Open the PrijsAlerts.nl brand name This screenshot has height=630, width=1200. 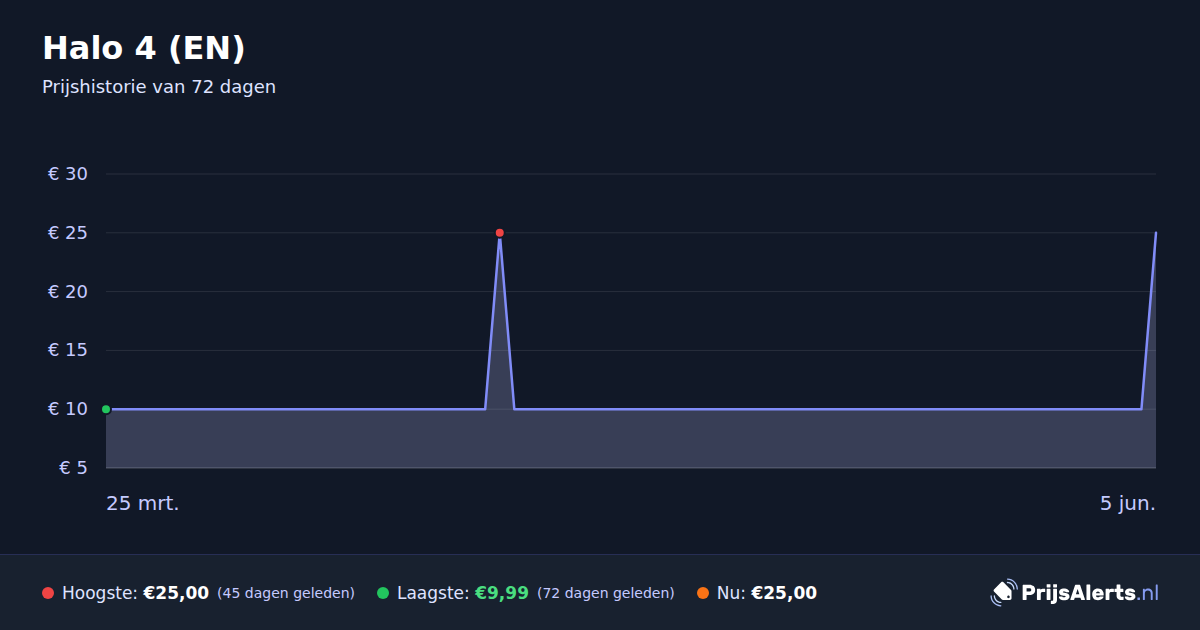[x=1090, y=593]
